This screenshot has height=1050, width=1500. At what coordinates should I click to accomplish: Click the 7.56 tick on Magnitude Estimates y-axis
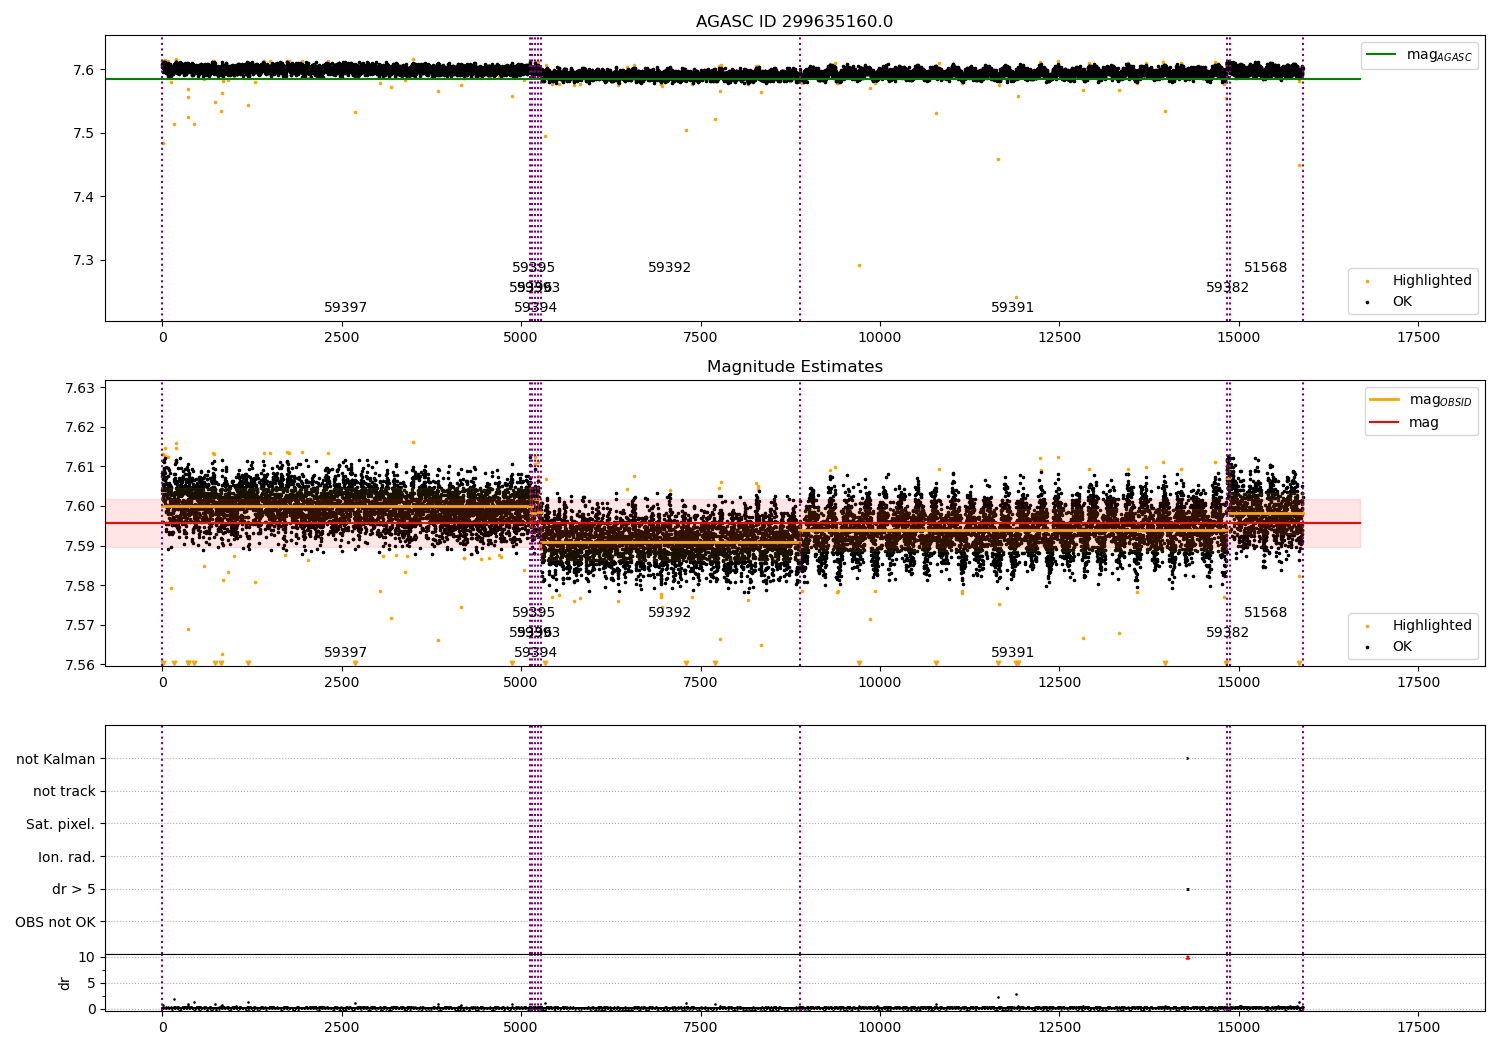tap(79, 665)
